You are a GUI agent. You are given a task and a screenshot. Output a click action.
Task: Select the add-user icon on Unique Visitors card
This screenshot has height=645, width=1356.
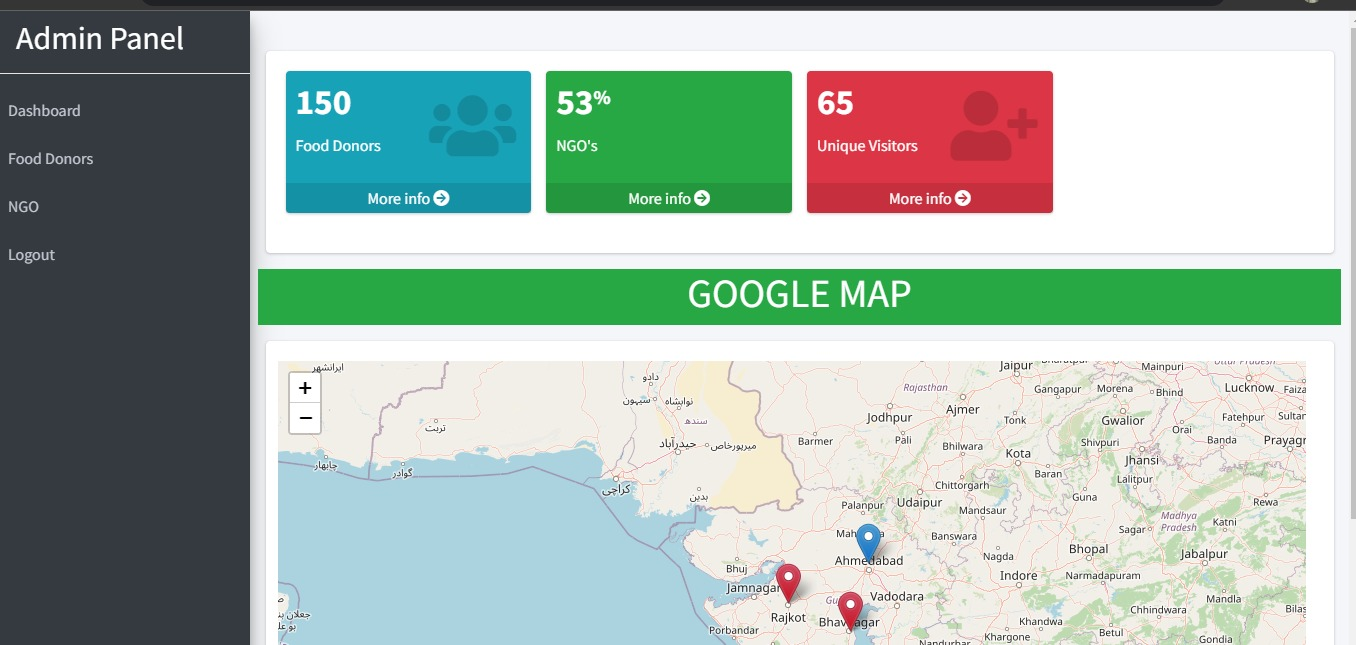pos(990,125)
